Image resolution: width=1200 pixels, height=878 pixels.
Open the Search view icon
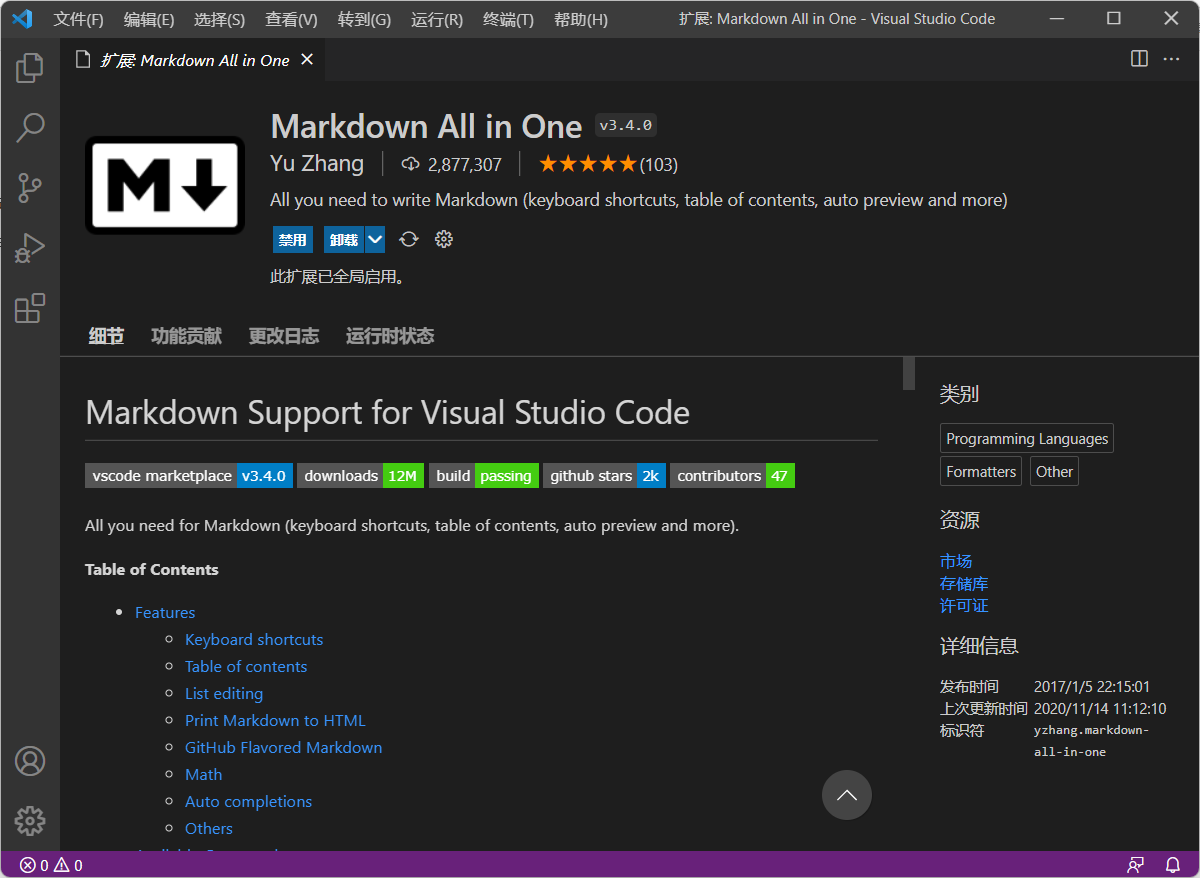click(x=29, y=127)
